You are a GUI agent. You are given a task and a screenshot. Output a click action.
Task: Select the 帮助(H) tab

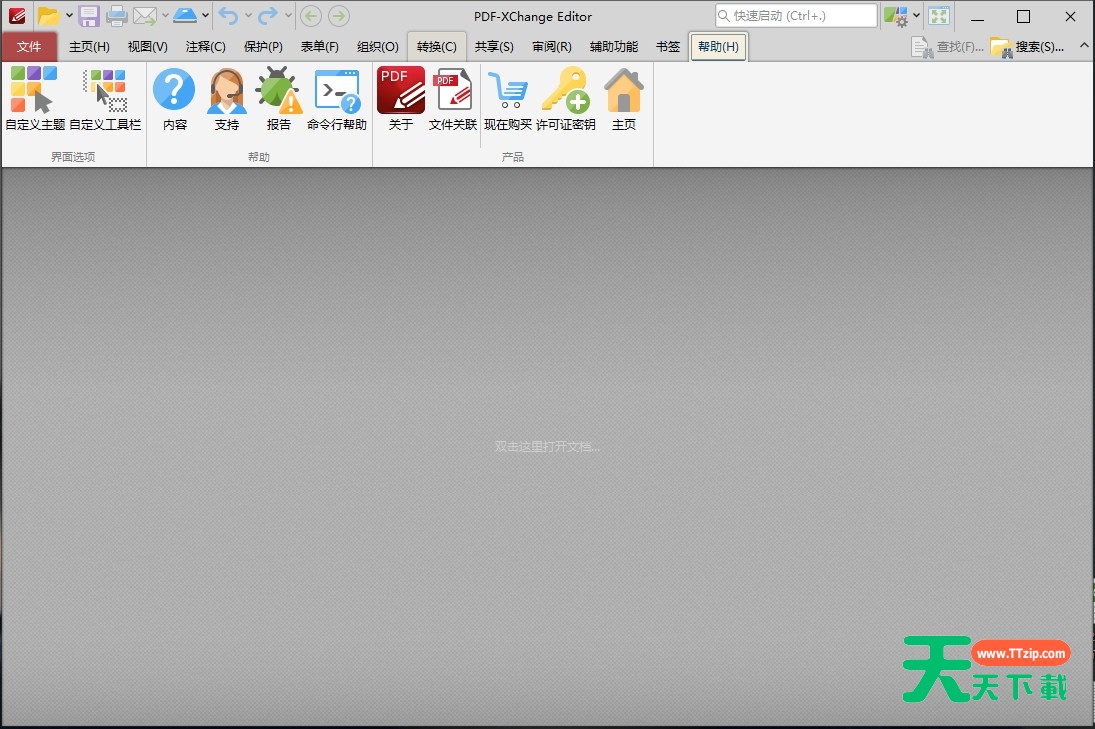(x=719, y=47)
